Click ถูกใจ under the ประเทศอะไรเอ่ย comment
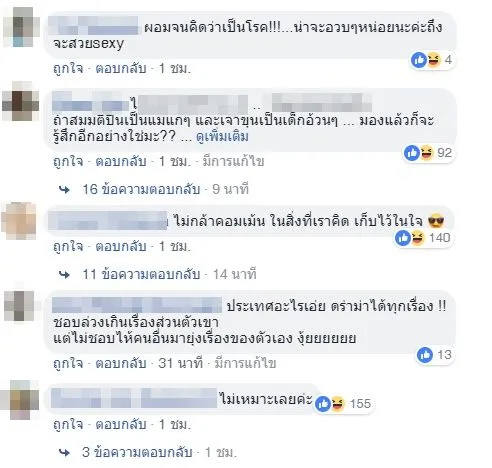This screenshot has height=468, width=492. pos(68,363)
